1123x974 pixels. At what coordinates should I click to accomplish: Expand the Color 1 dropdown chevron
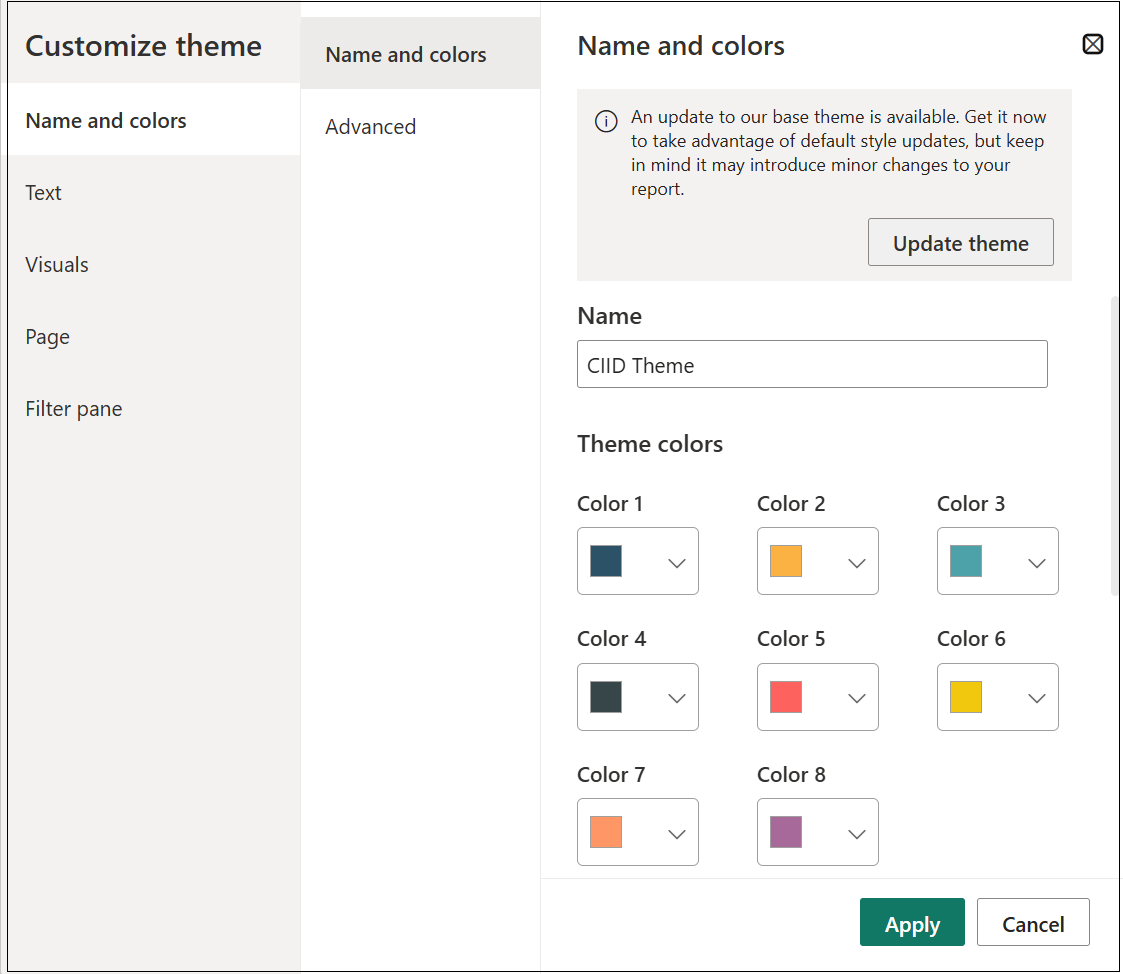tap(677, 562)
